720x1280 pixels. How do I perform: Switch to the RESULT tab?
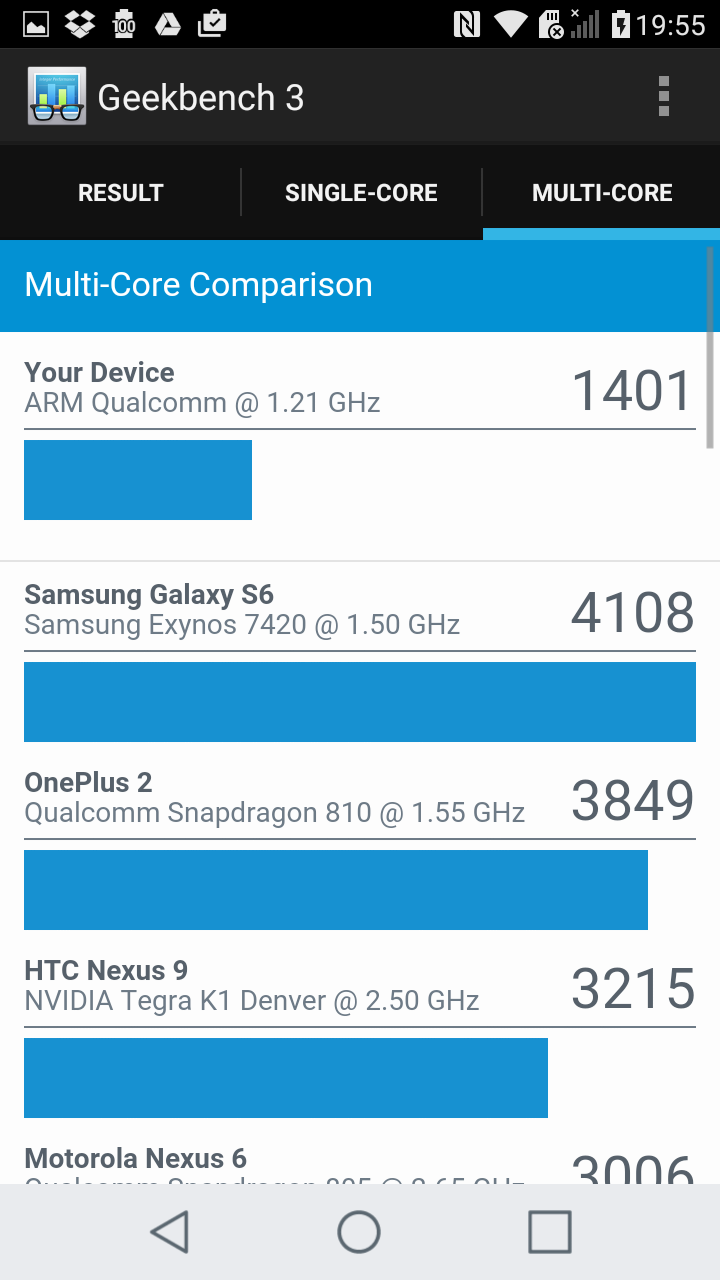click(x=120, y=193)
